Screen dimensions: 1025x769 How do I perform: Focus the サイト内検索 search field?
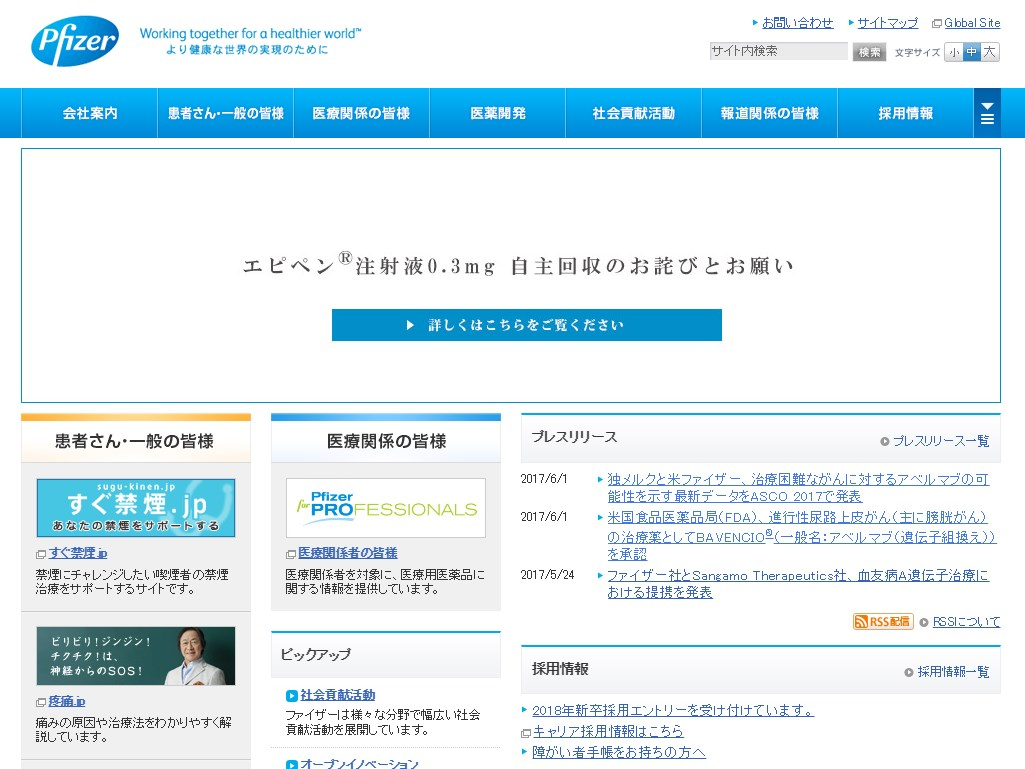tap(779, 51)
